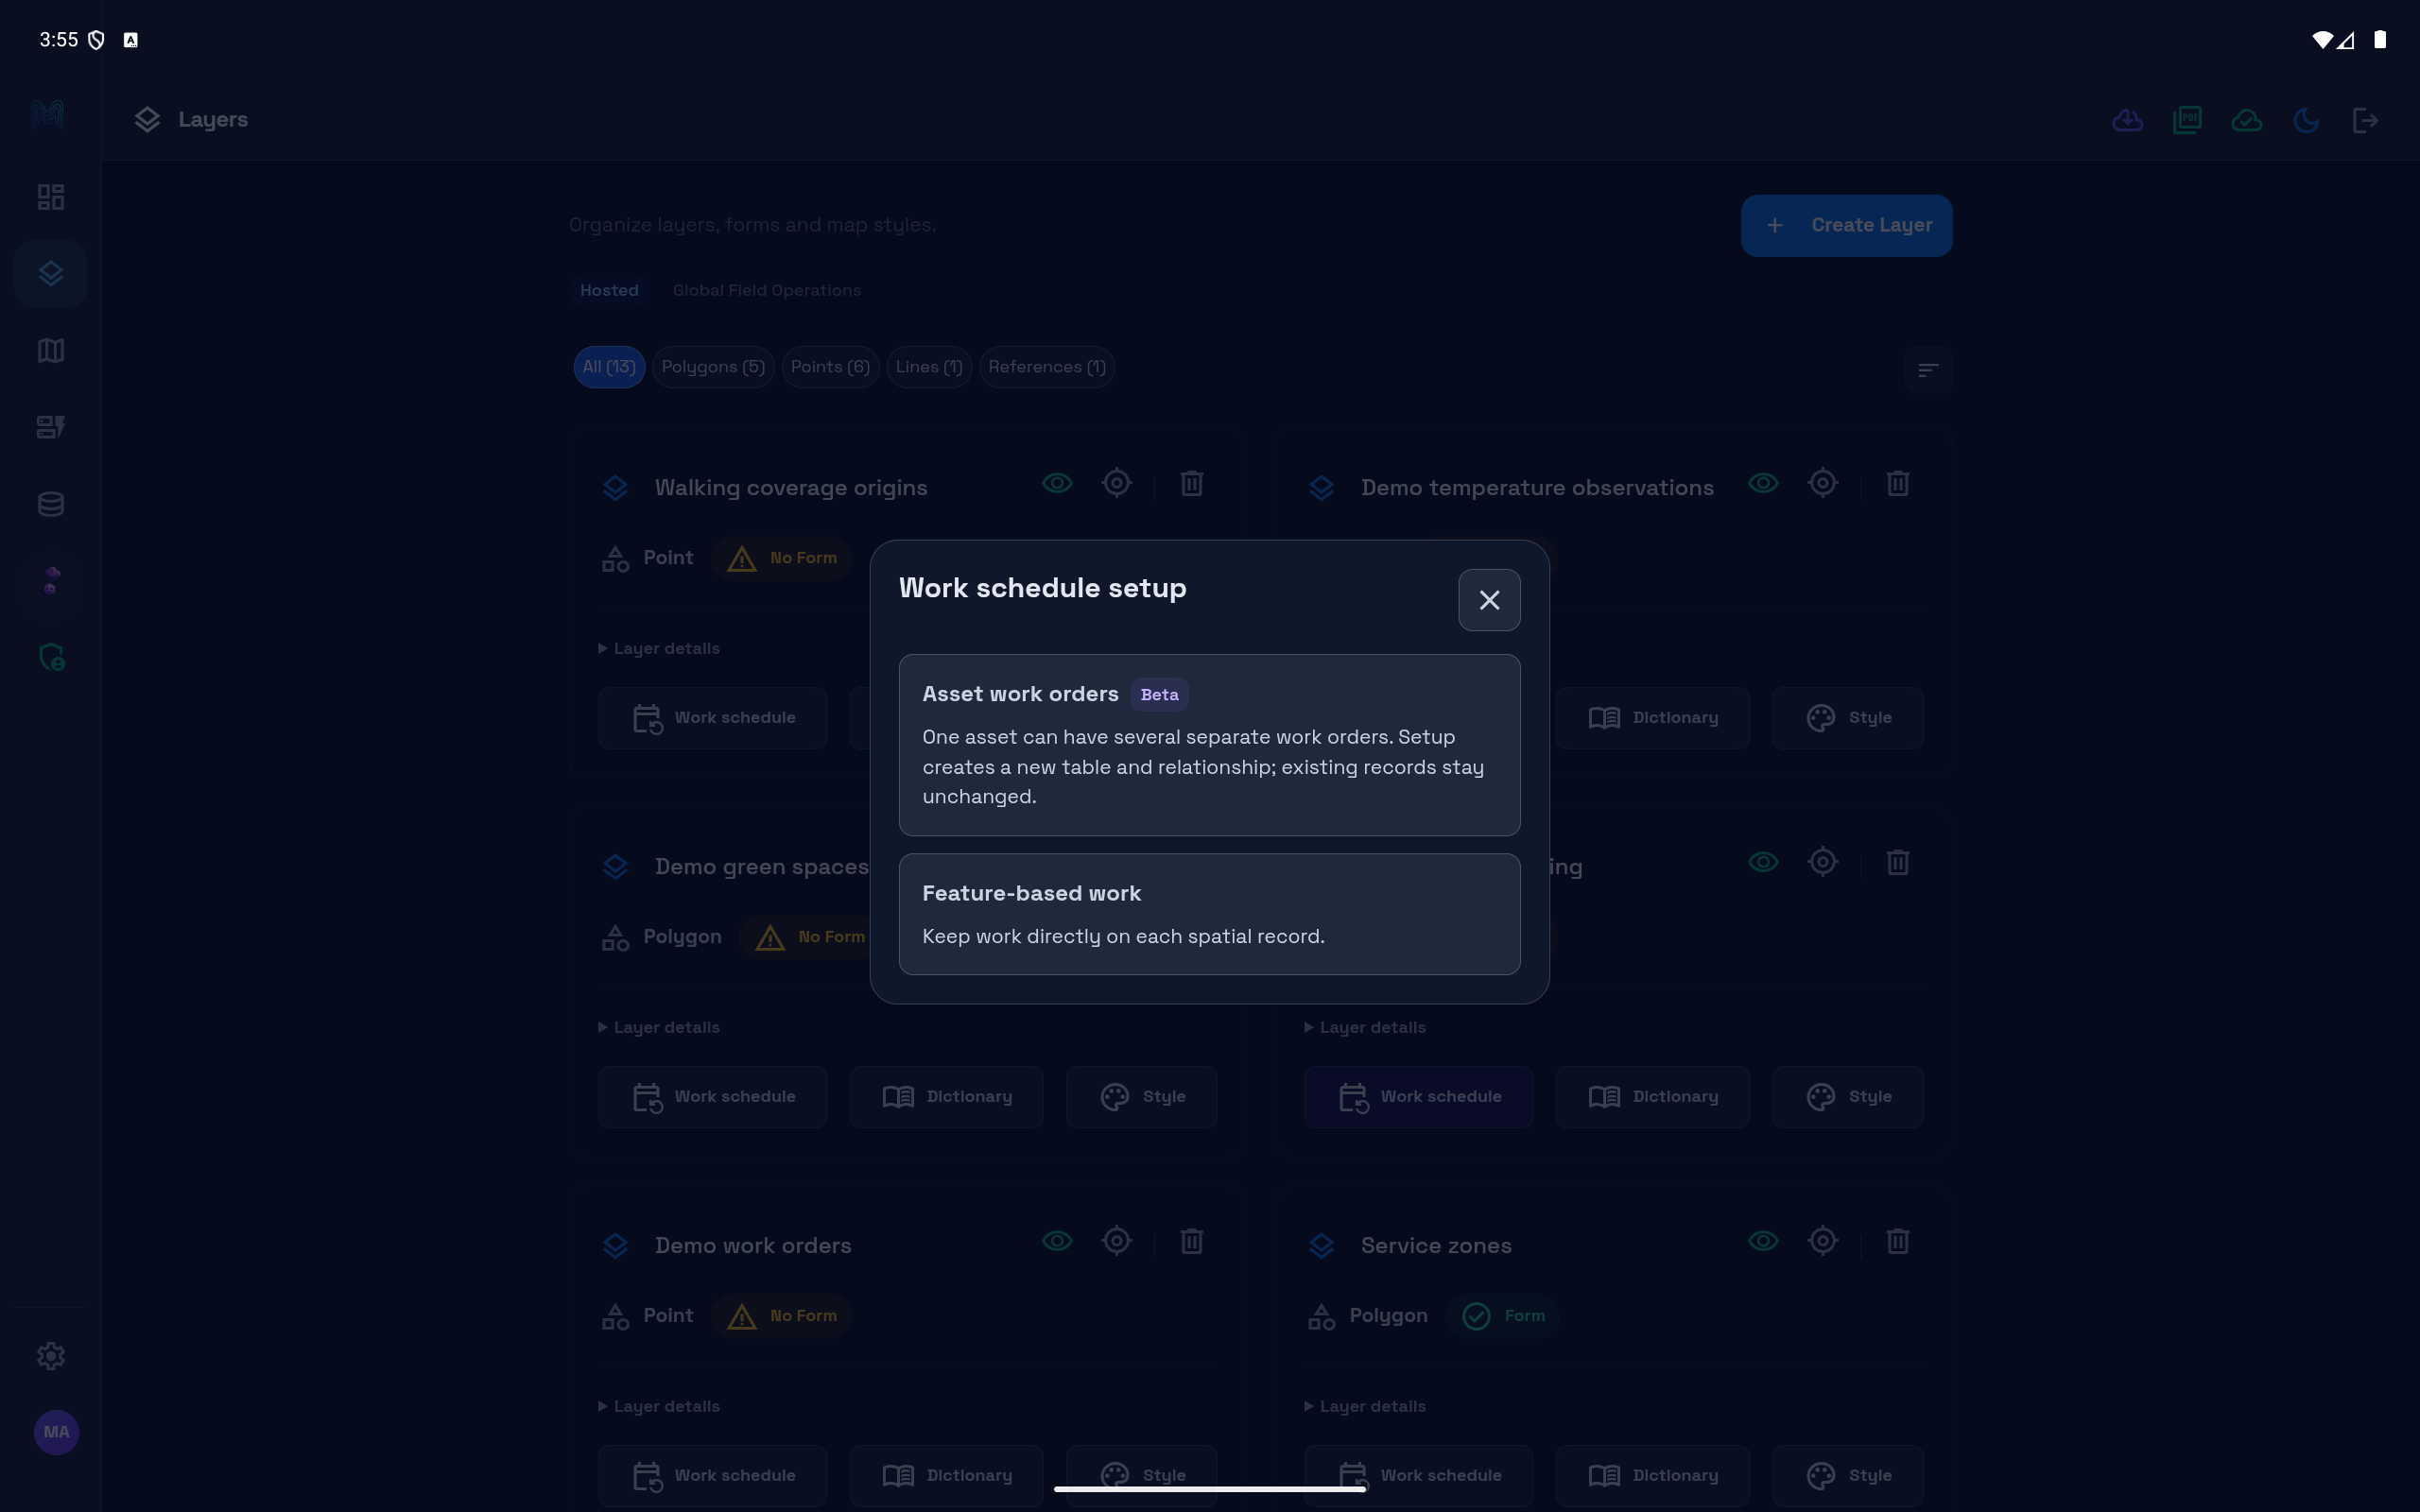
Task: Open the purple cubes sidebar icon
Action: pyautogui.click(x=51, y=580)
